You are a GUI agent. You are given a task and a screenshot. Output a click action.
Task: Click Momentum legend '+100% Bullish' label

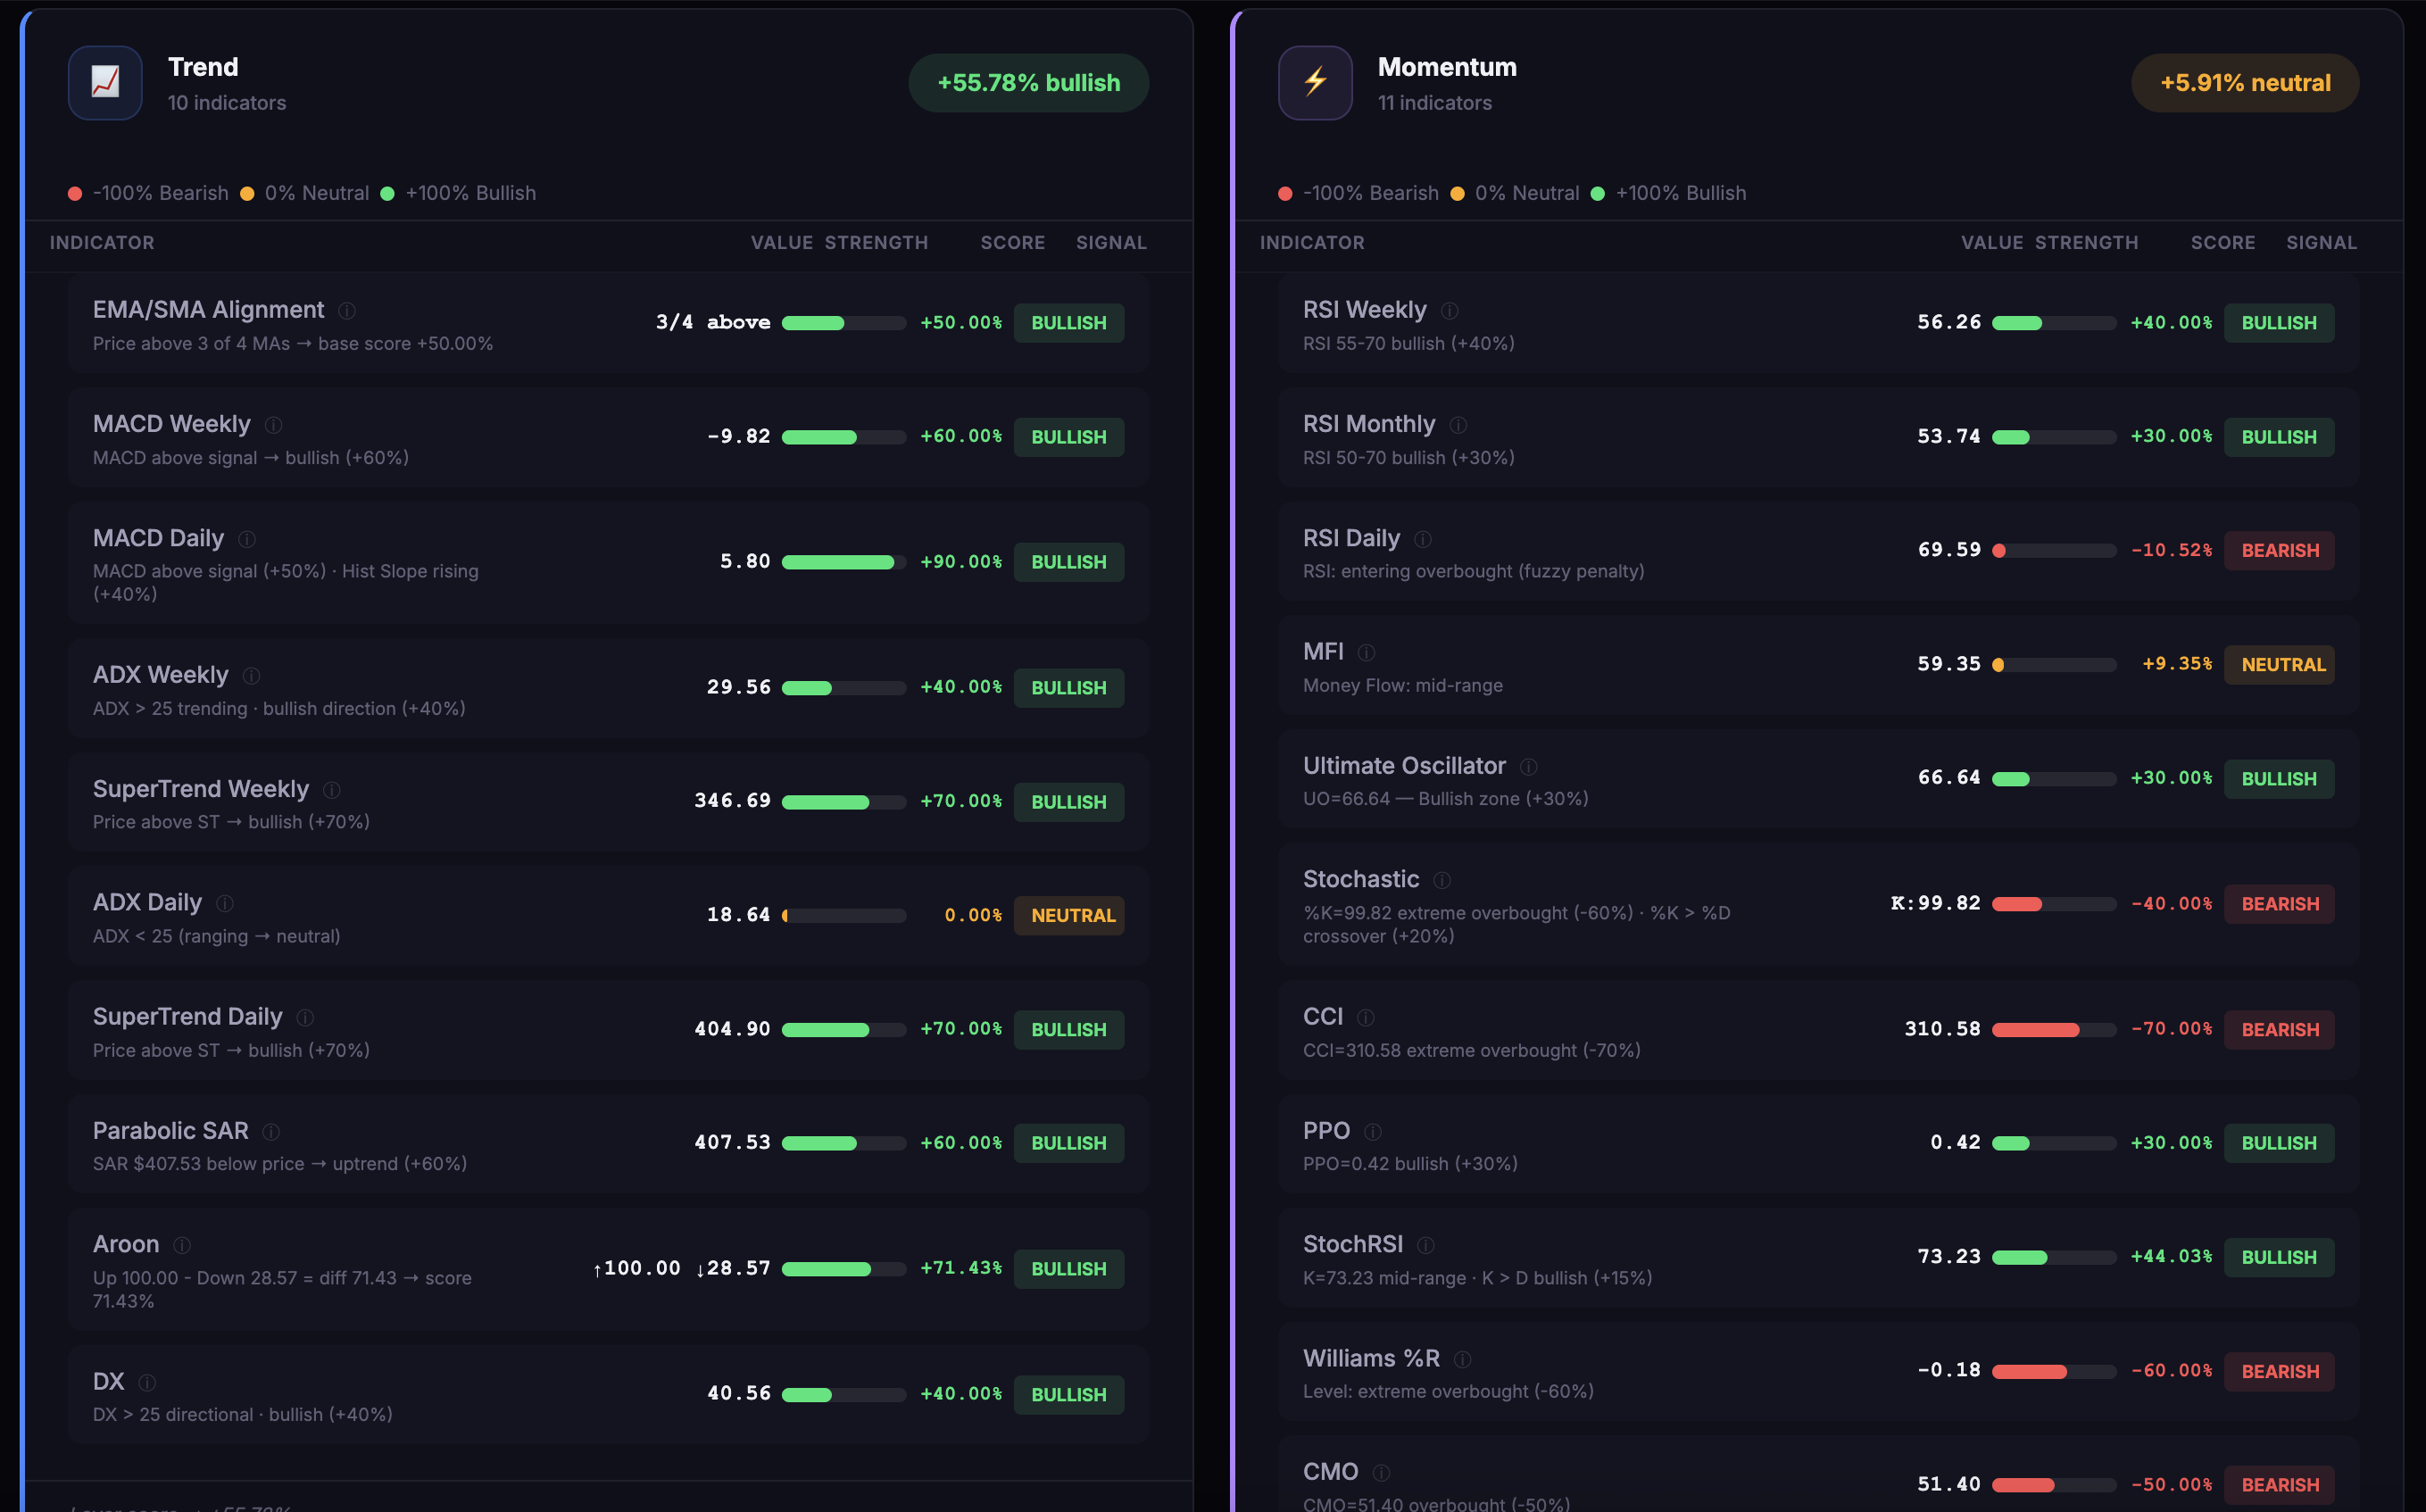click(x=1681, y=193)
